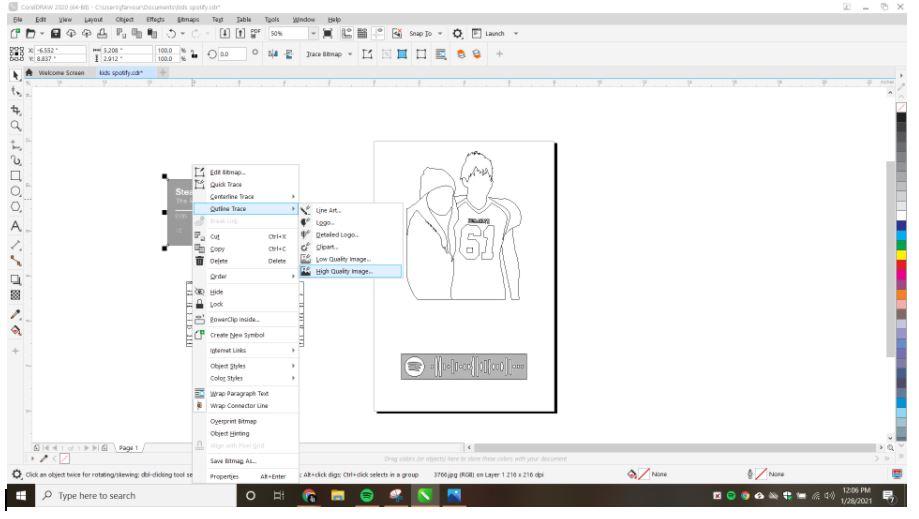919x519 pixels.
Task: Toggle Snap off icon
Action: [397, 33]
